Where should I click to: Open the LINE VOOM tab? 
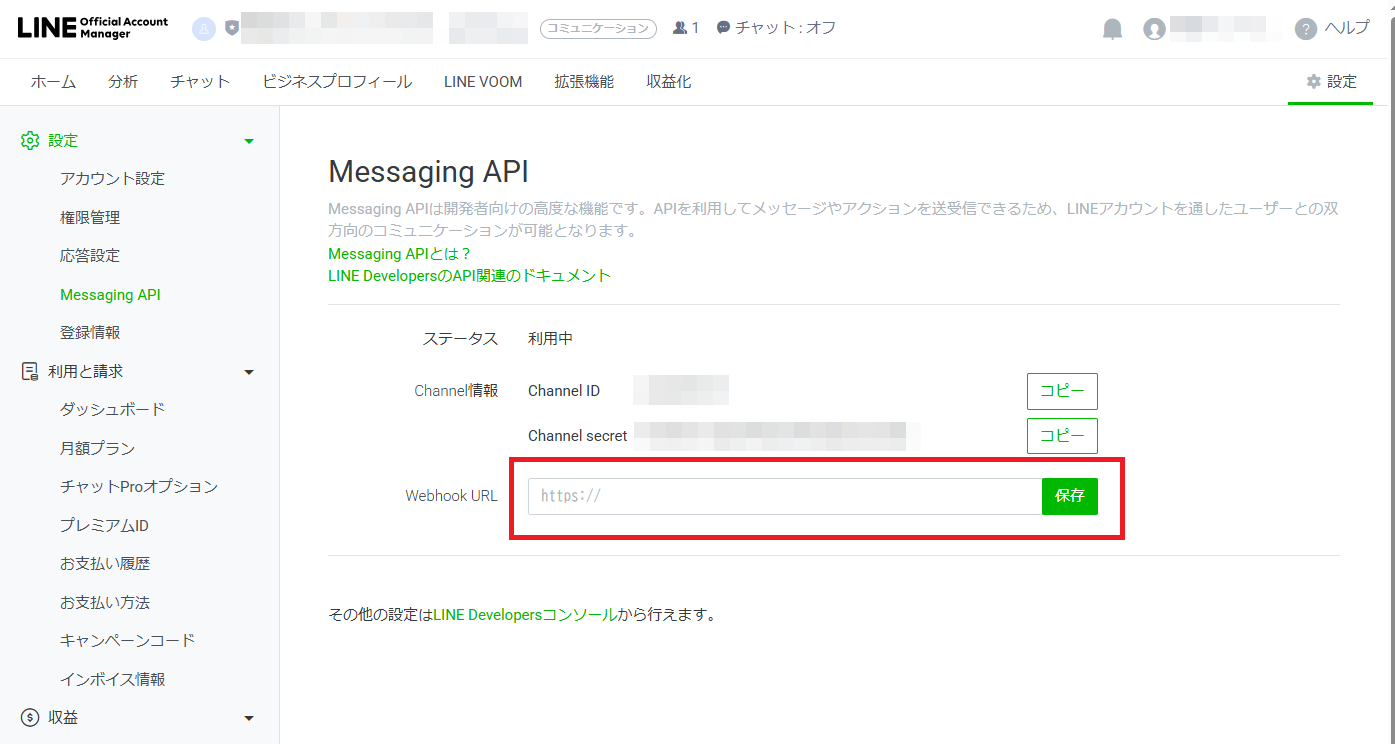(483, 82)
